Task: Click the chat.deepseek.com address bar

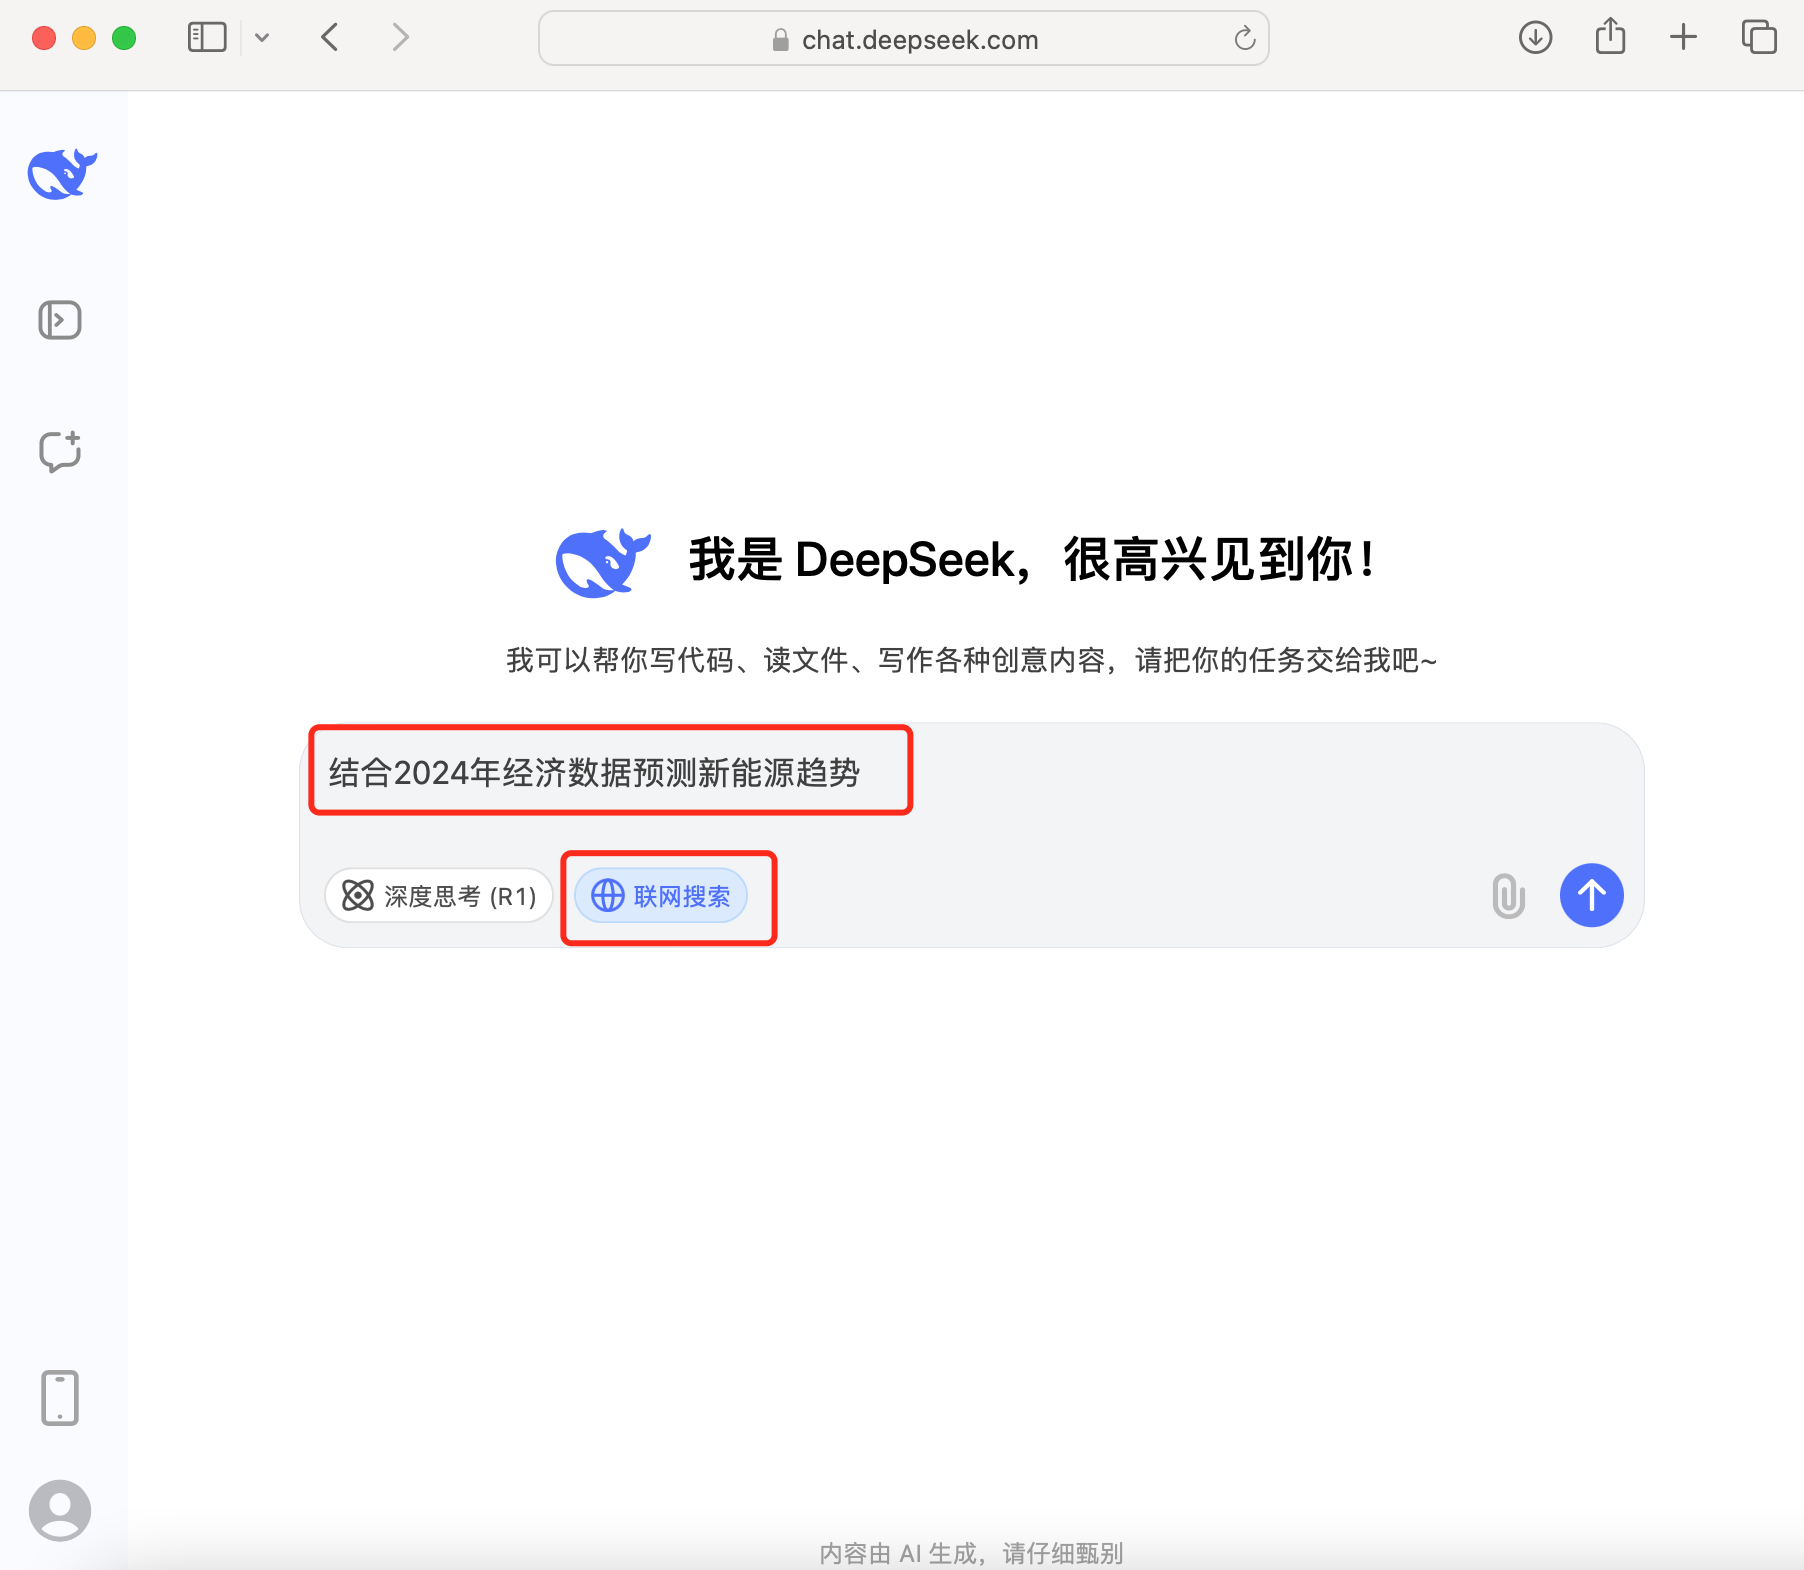Action: (903, 39)
